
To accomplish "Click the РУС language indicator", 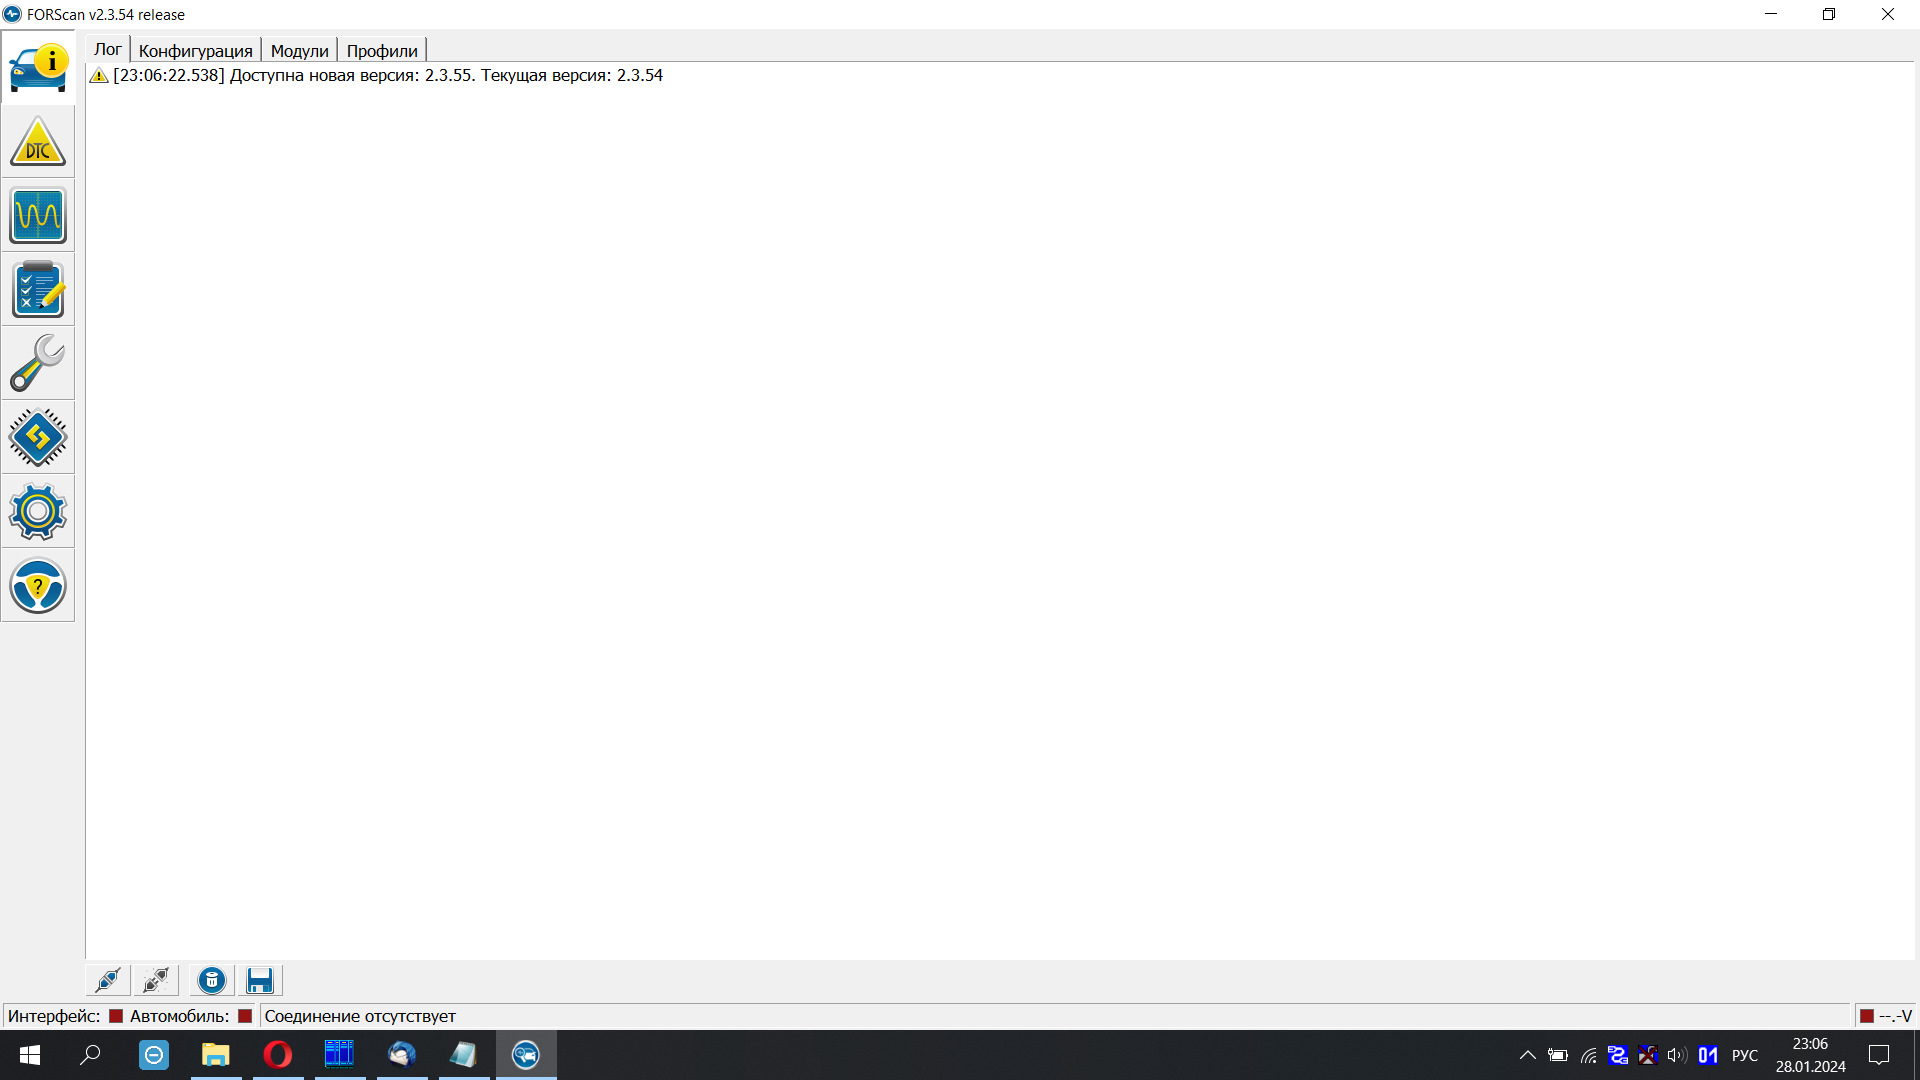I will coord(1744,1055).
